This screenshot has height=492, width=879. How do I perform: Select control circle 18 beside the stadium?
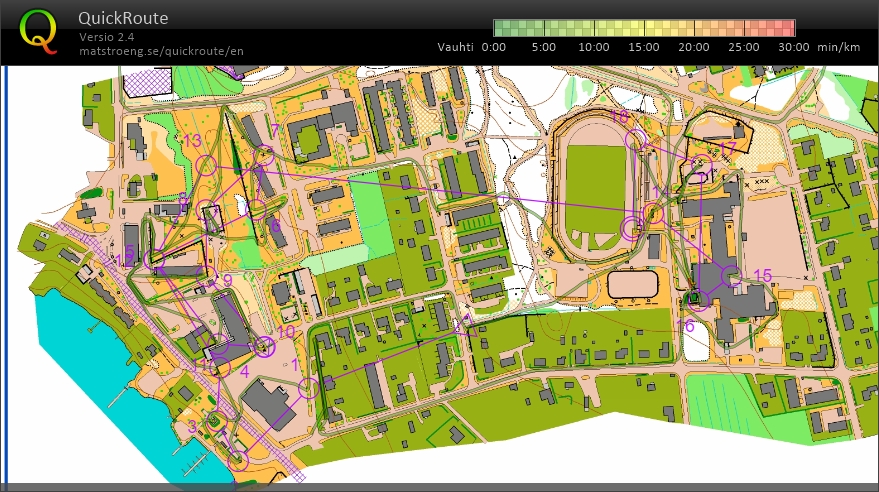635,139
